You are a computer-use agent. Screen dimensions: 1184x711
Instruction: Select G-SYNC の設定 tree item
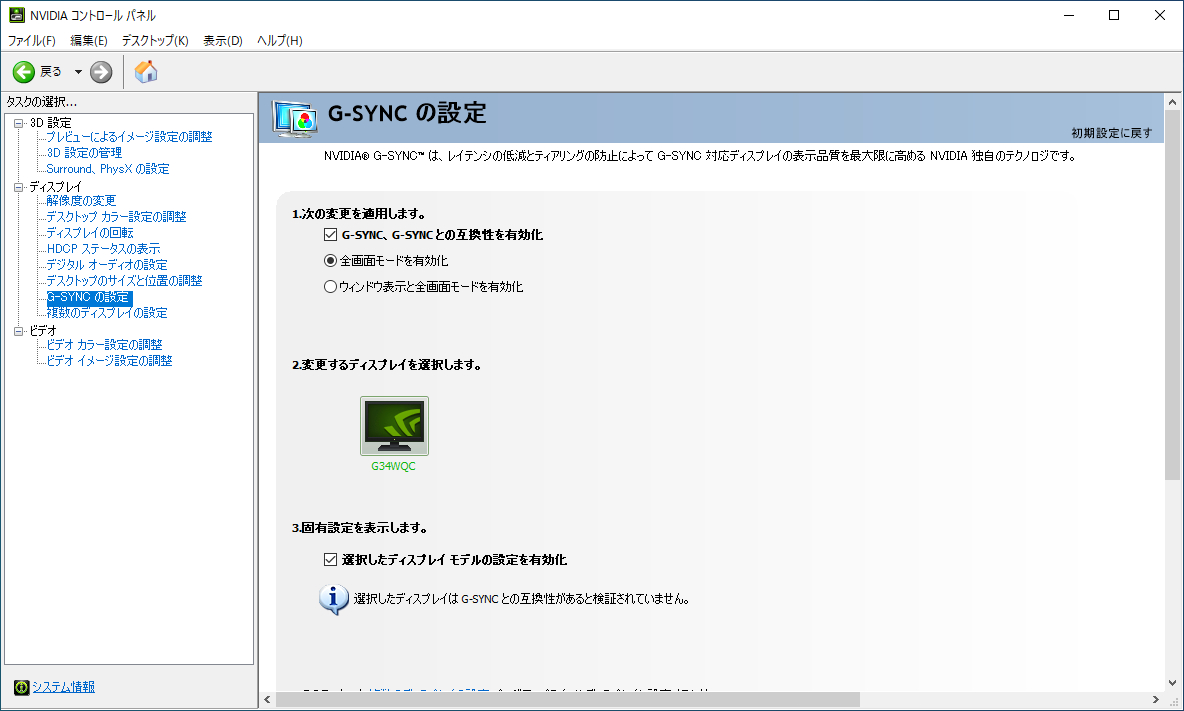[89, 297]
